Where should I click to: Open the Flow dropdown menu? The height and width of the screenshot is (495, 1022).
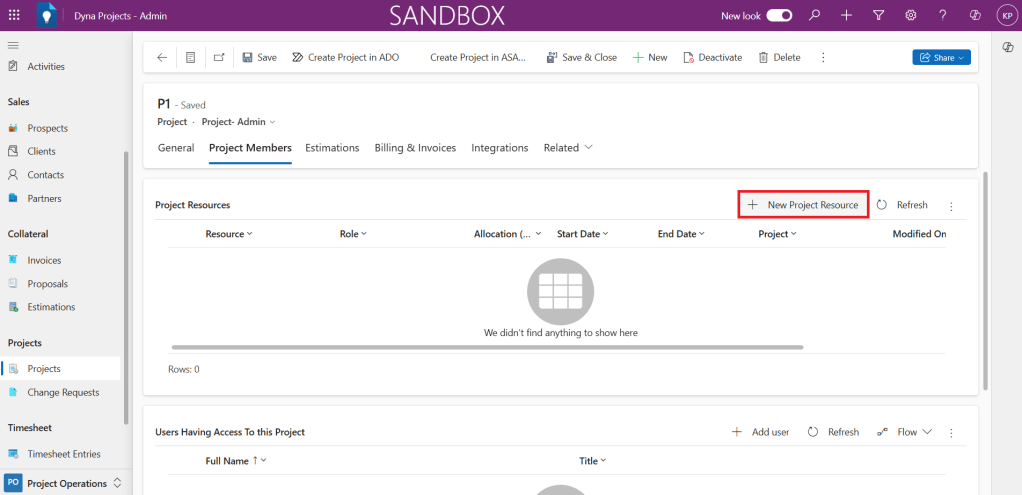coord(905,432)
